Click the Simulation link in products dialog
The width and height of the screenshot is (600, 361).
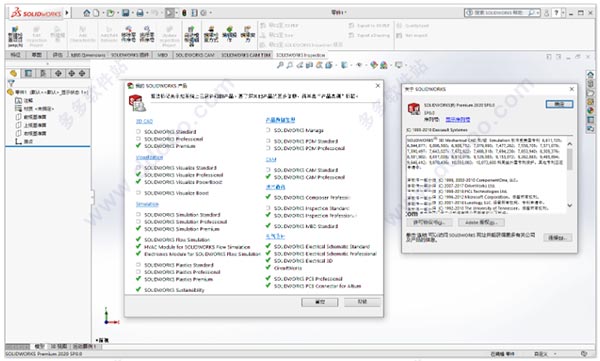147,204
